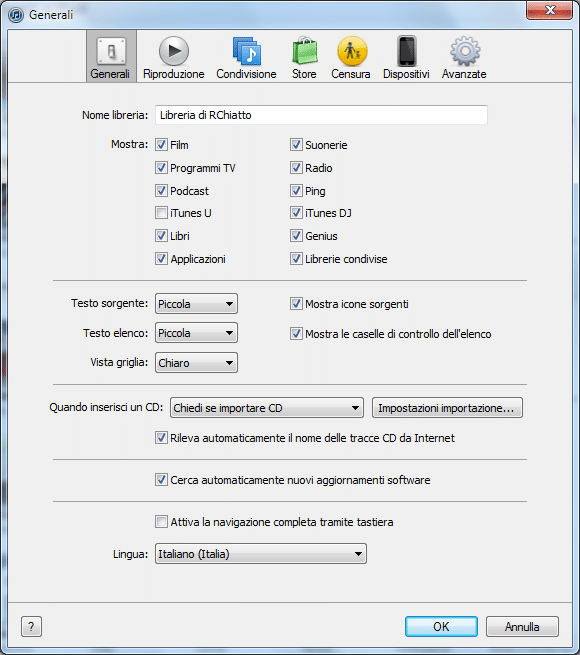Expand the Testo sorgente dropdown
580x655 pixels.
196,304
